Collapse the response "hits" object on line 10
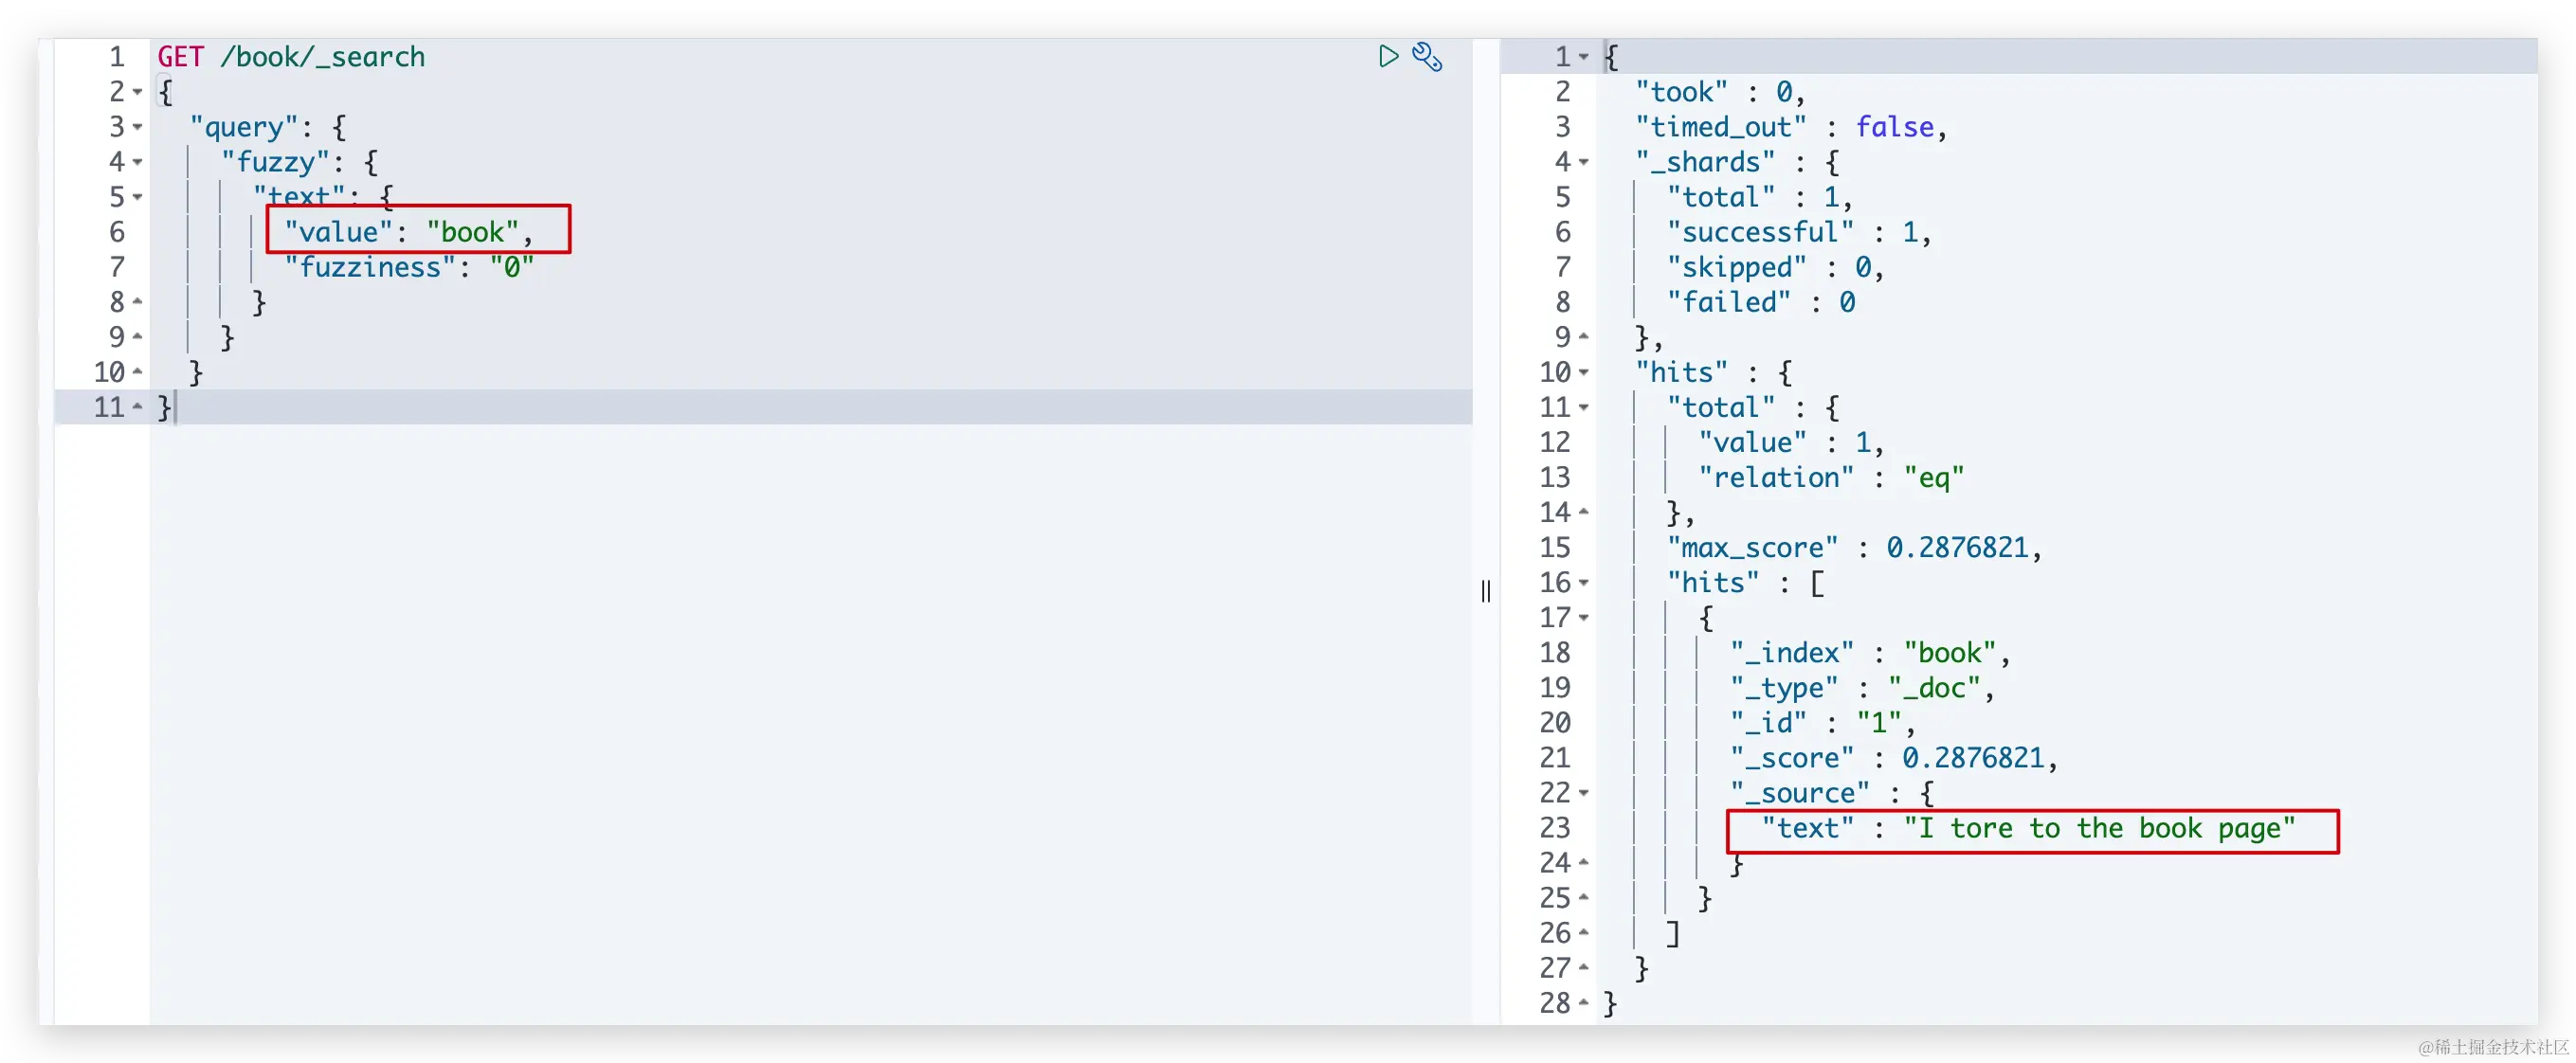 [x=1584, y=373]
